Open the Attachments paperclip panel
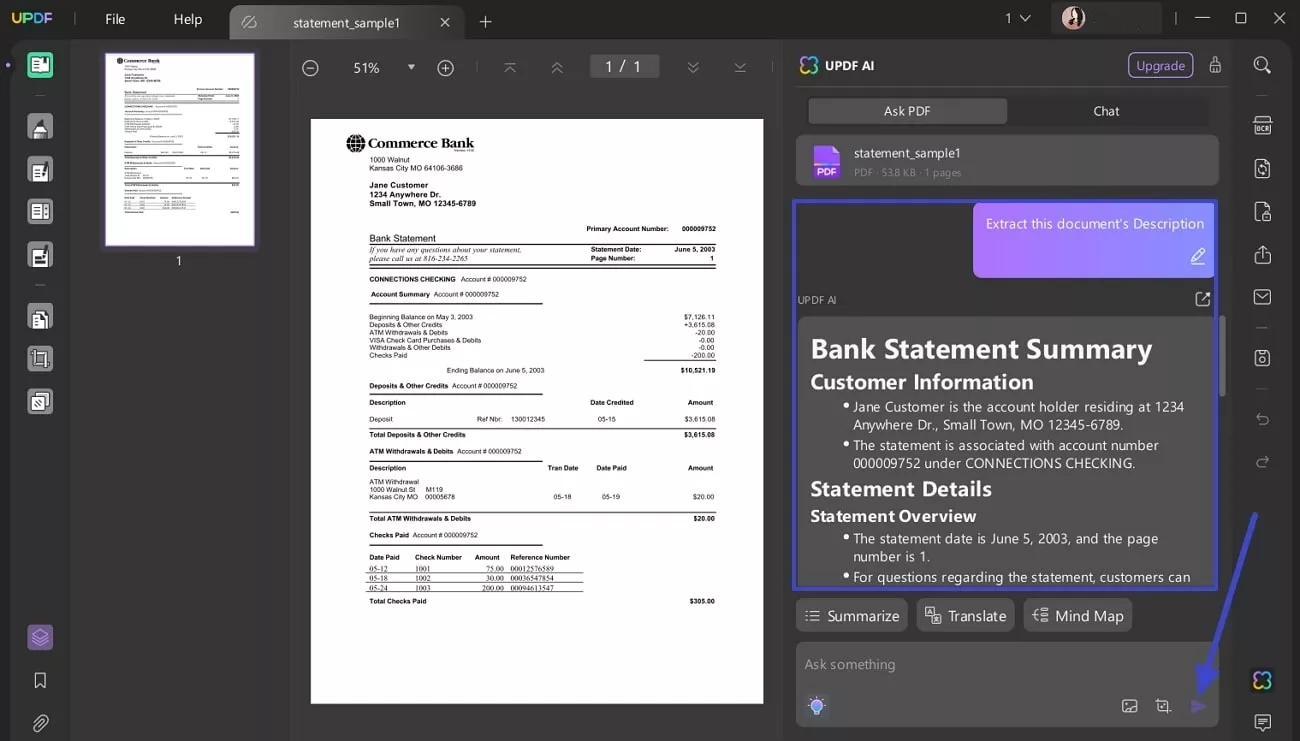 point(40,723)
